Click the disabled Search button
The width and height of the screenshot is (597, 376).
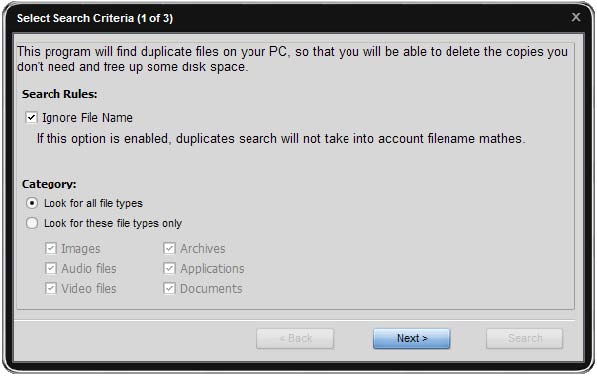coord(525,338)
